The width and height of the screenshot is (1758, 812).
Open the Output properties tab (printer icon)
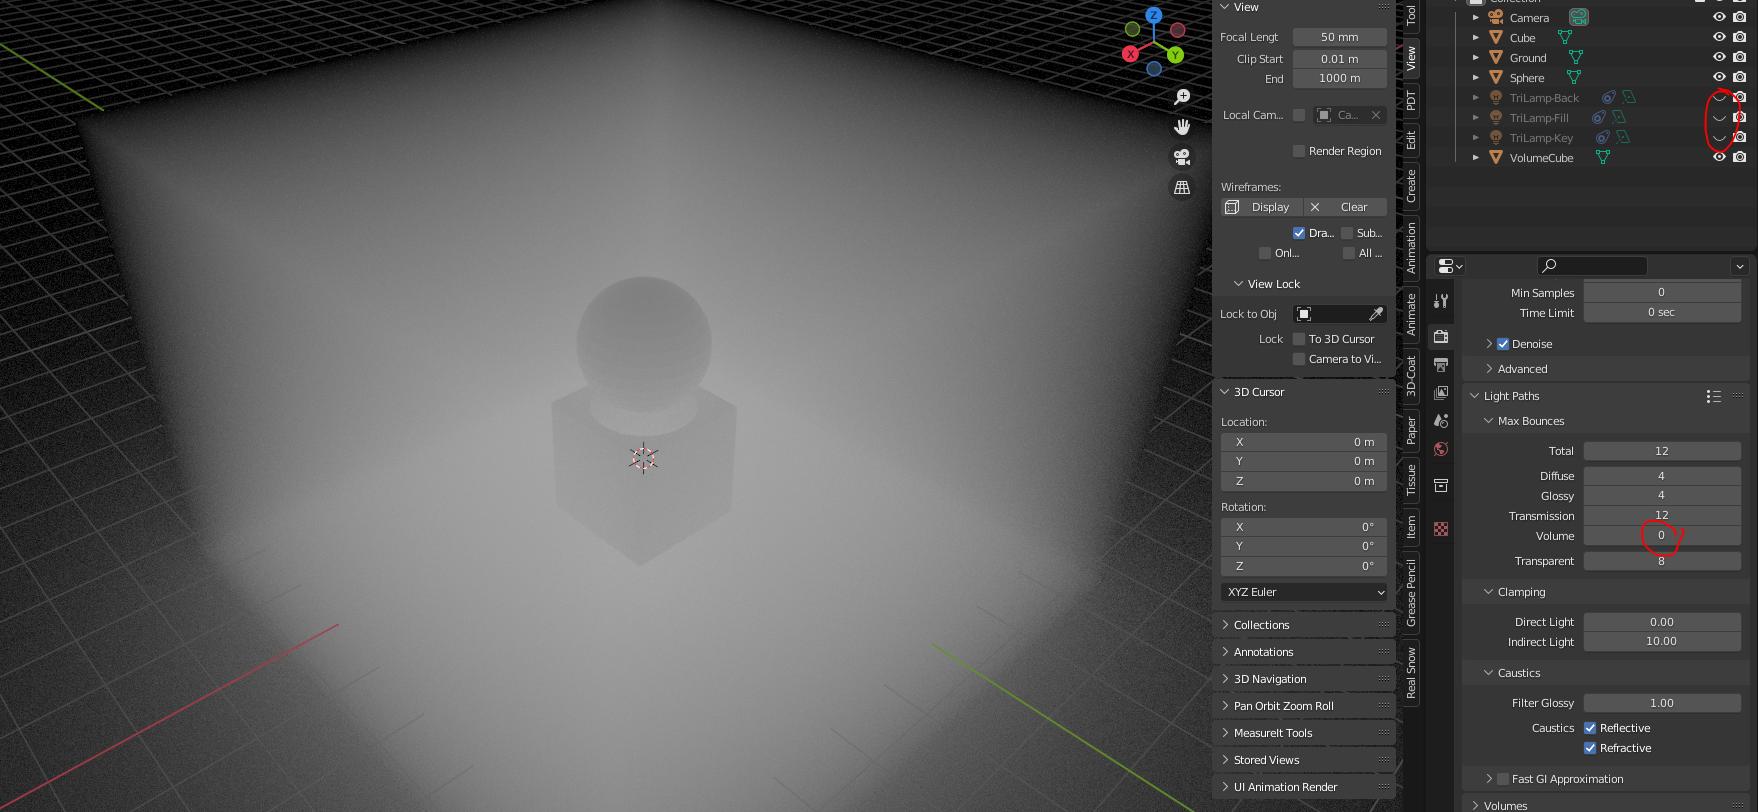tap(1441, 365)
